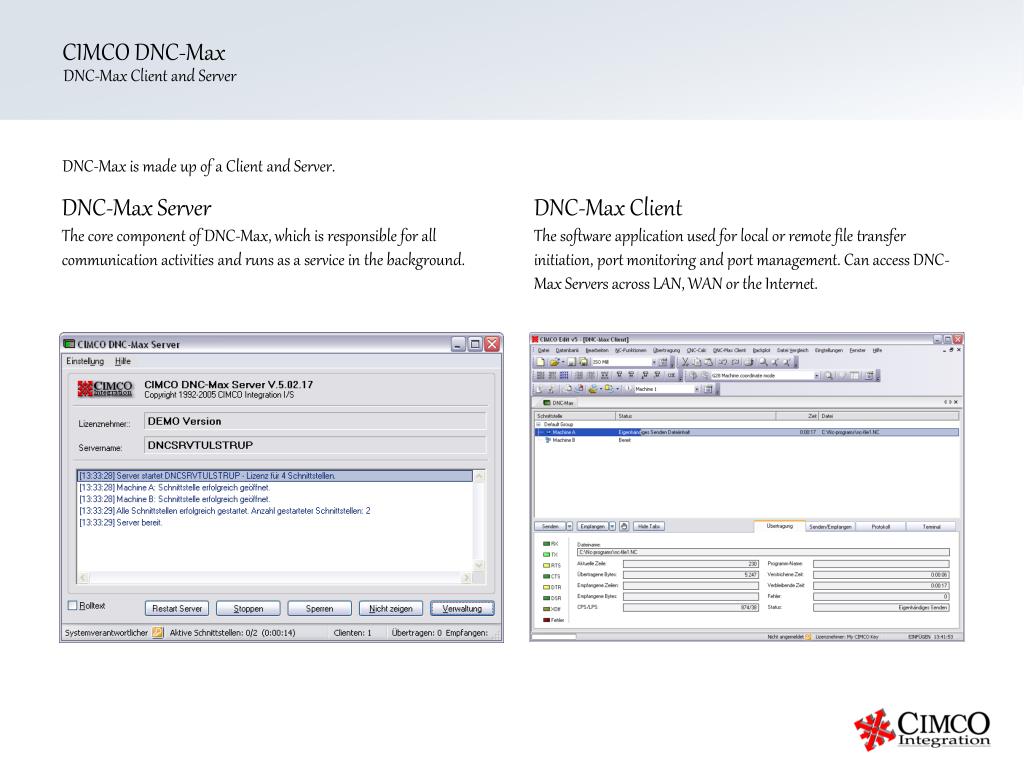This screenshot has width=1024, height=768.
Task: Click the server log horizontal scrollbar
Action: pos(274,578)
